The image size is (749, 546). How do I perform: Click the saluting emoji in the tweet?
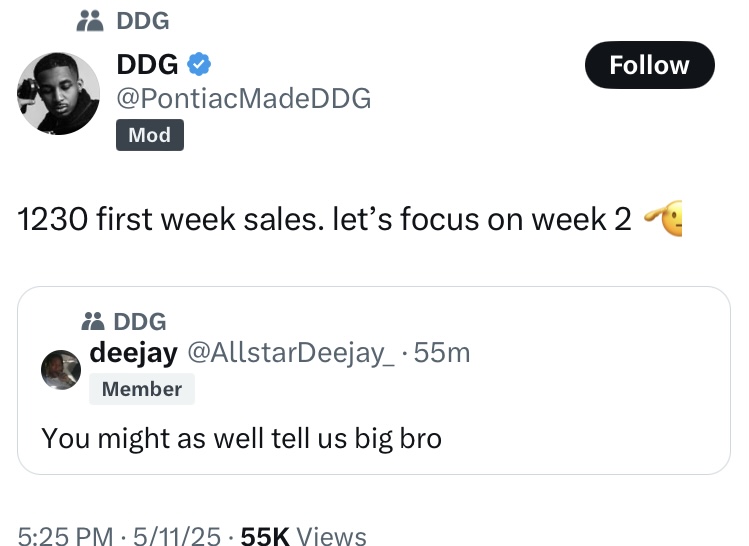point(664,218)
